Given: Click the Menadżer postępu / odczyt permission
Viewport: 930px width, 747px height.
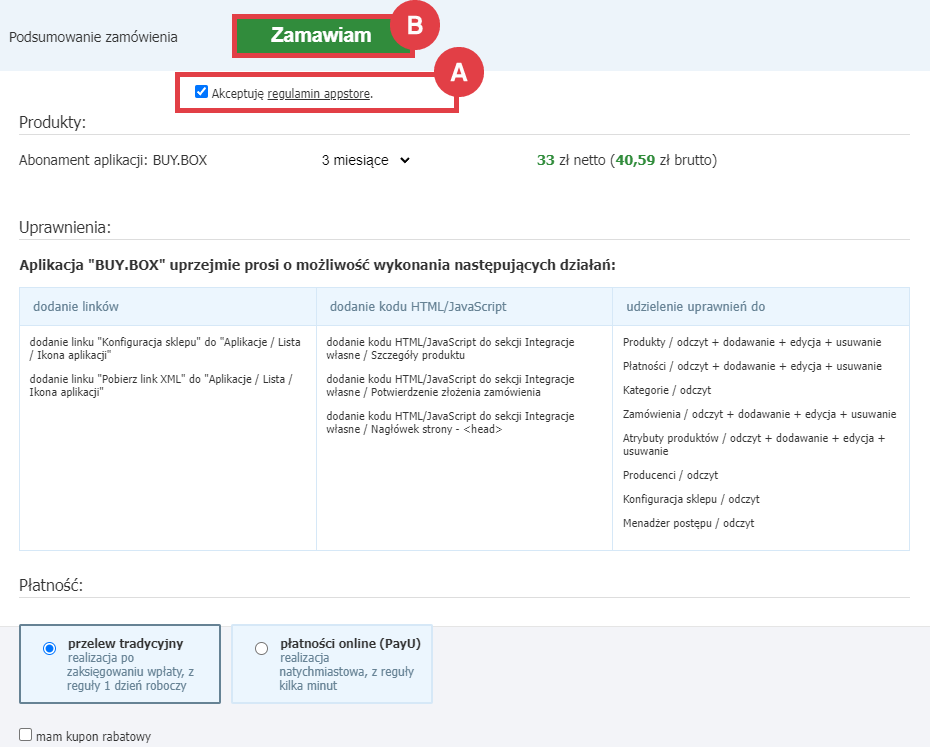Looking at the screenshot, I should click(x=688, y=523).
